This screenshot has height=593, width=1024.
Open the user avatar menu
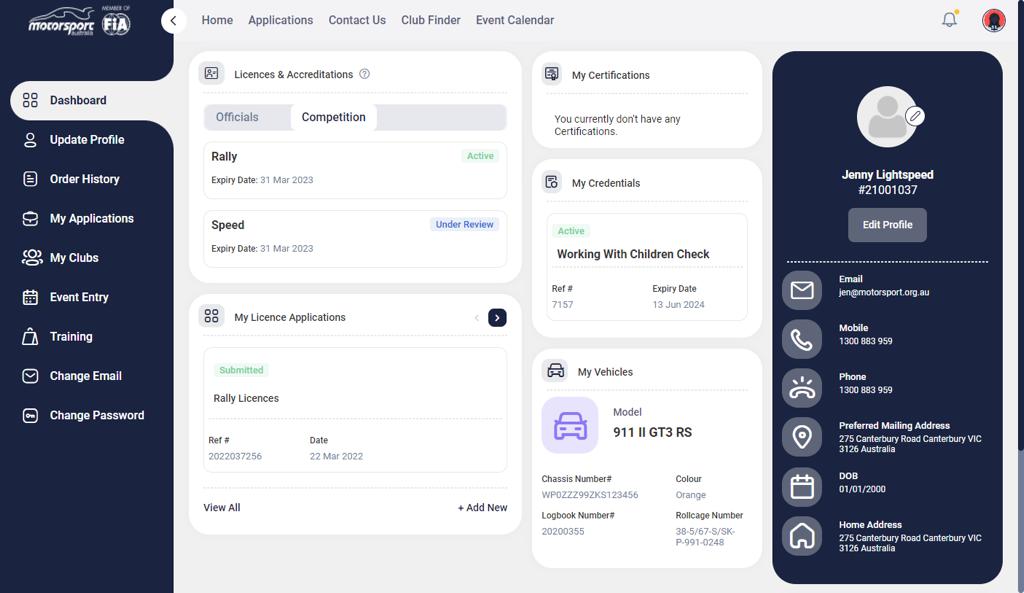[993, 20]
